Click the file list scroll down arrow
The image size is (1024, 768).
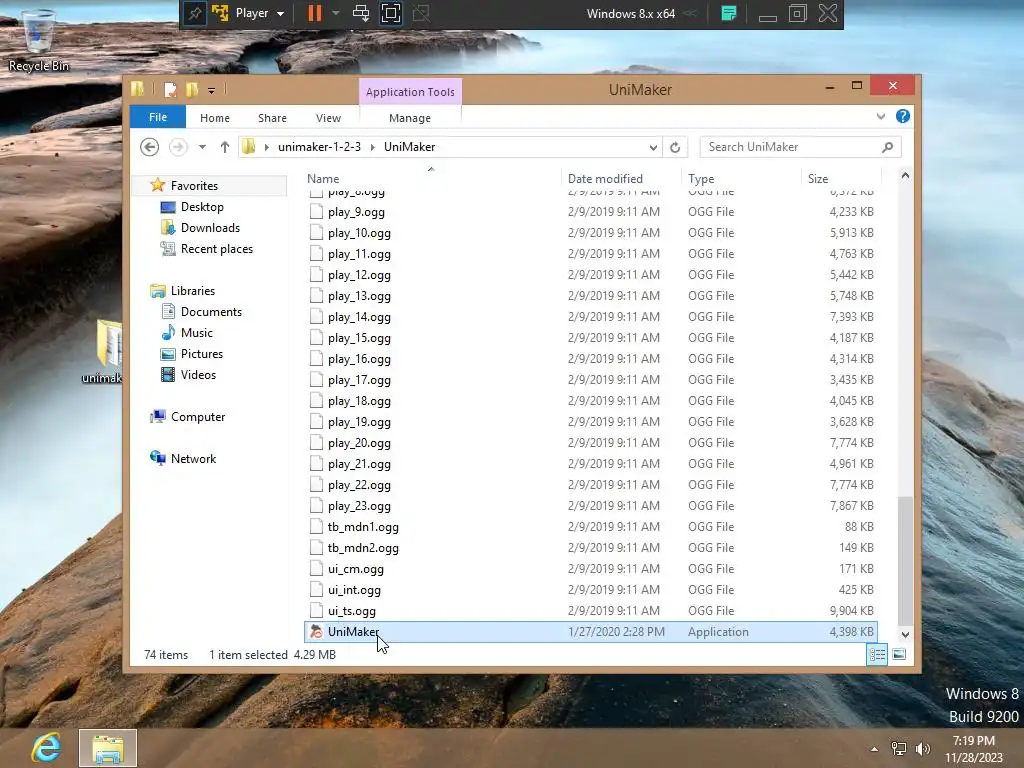coord(905,634)
